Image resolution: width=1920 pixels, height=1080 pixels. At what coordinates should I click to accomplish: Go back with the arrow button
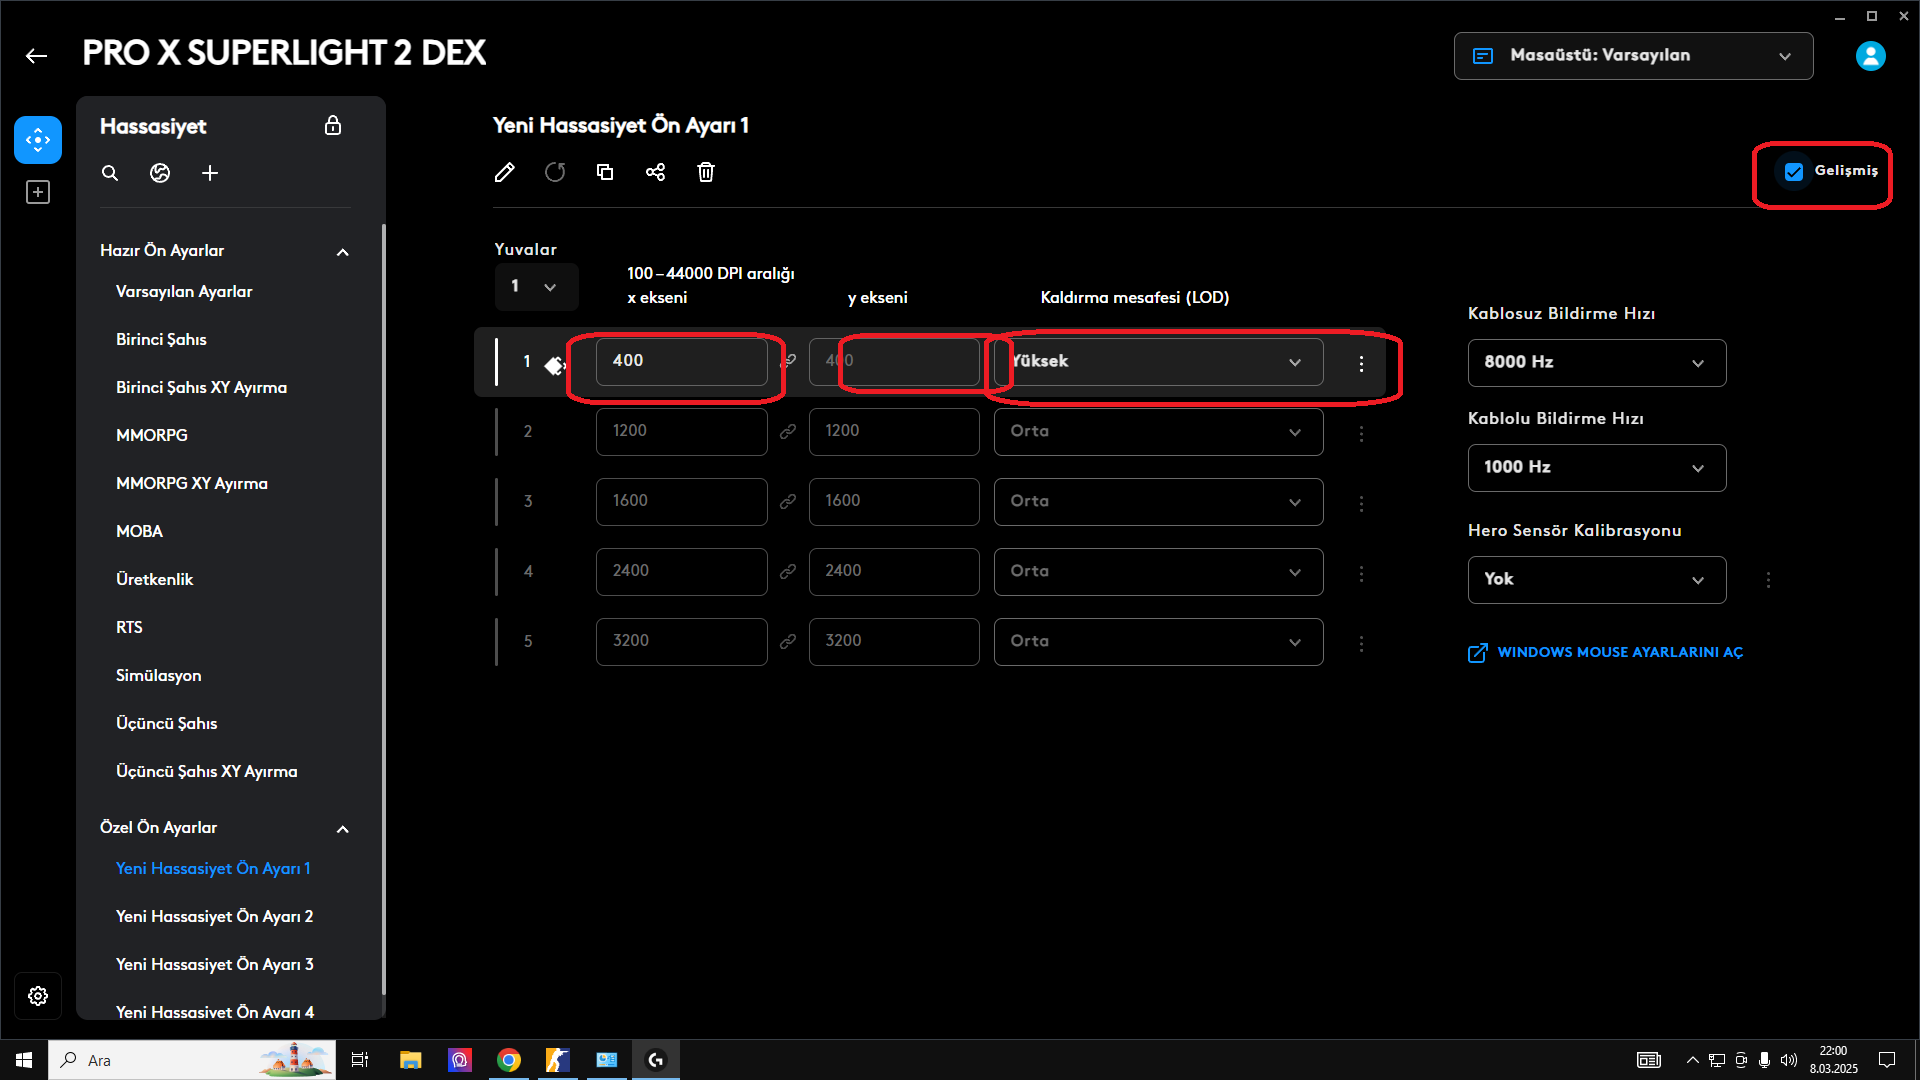pos(37,56)
